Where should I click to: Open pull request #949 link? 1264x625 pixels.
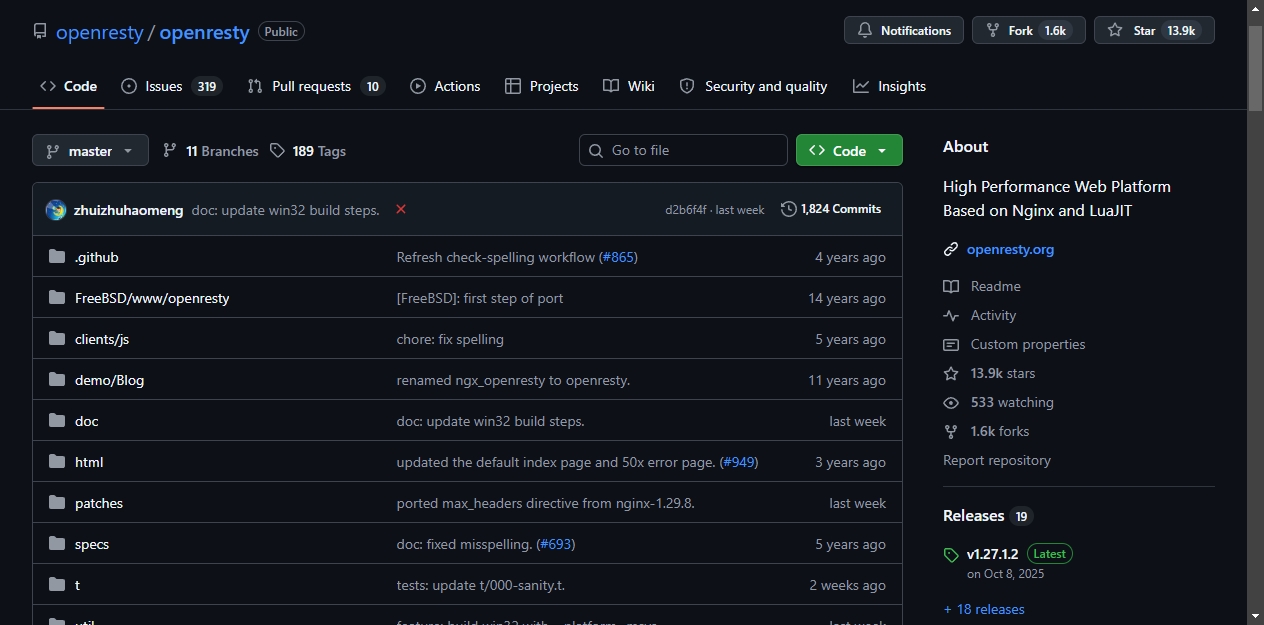[x=739, y=462]
